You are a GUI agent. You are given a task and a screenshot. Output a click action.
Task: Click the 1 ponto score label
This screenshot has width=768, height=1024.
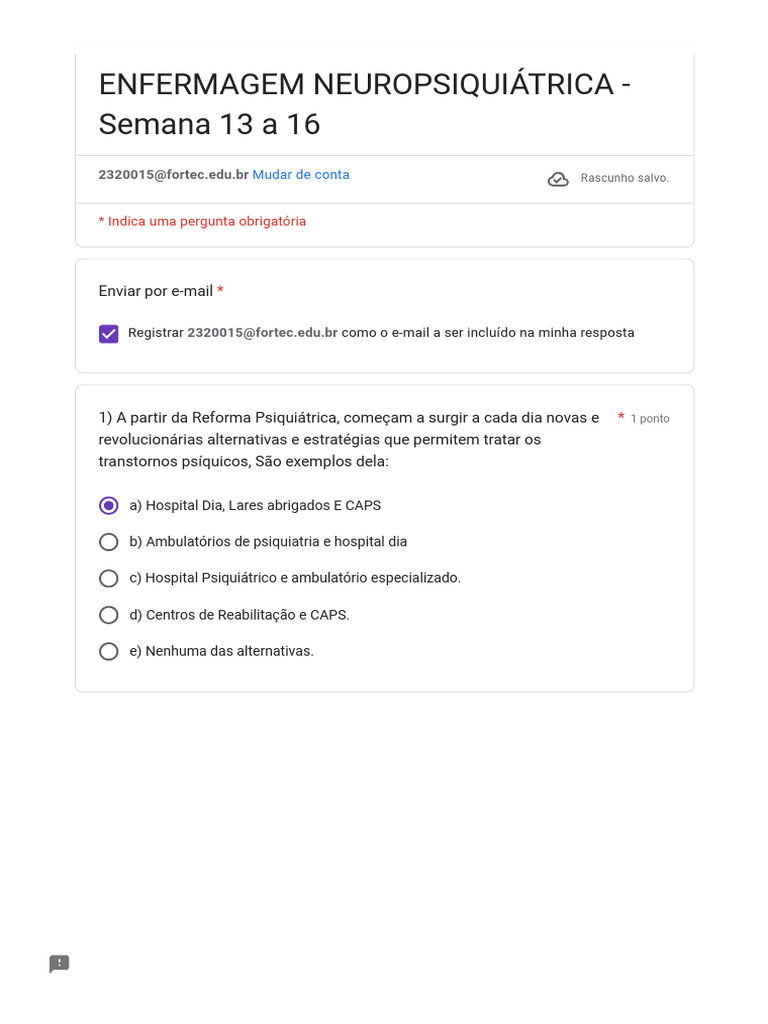650,419
